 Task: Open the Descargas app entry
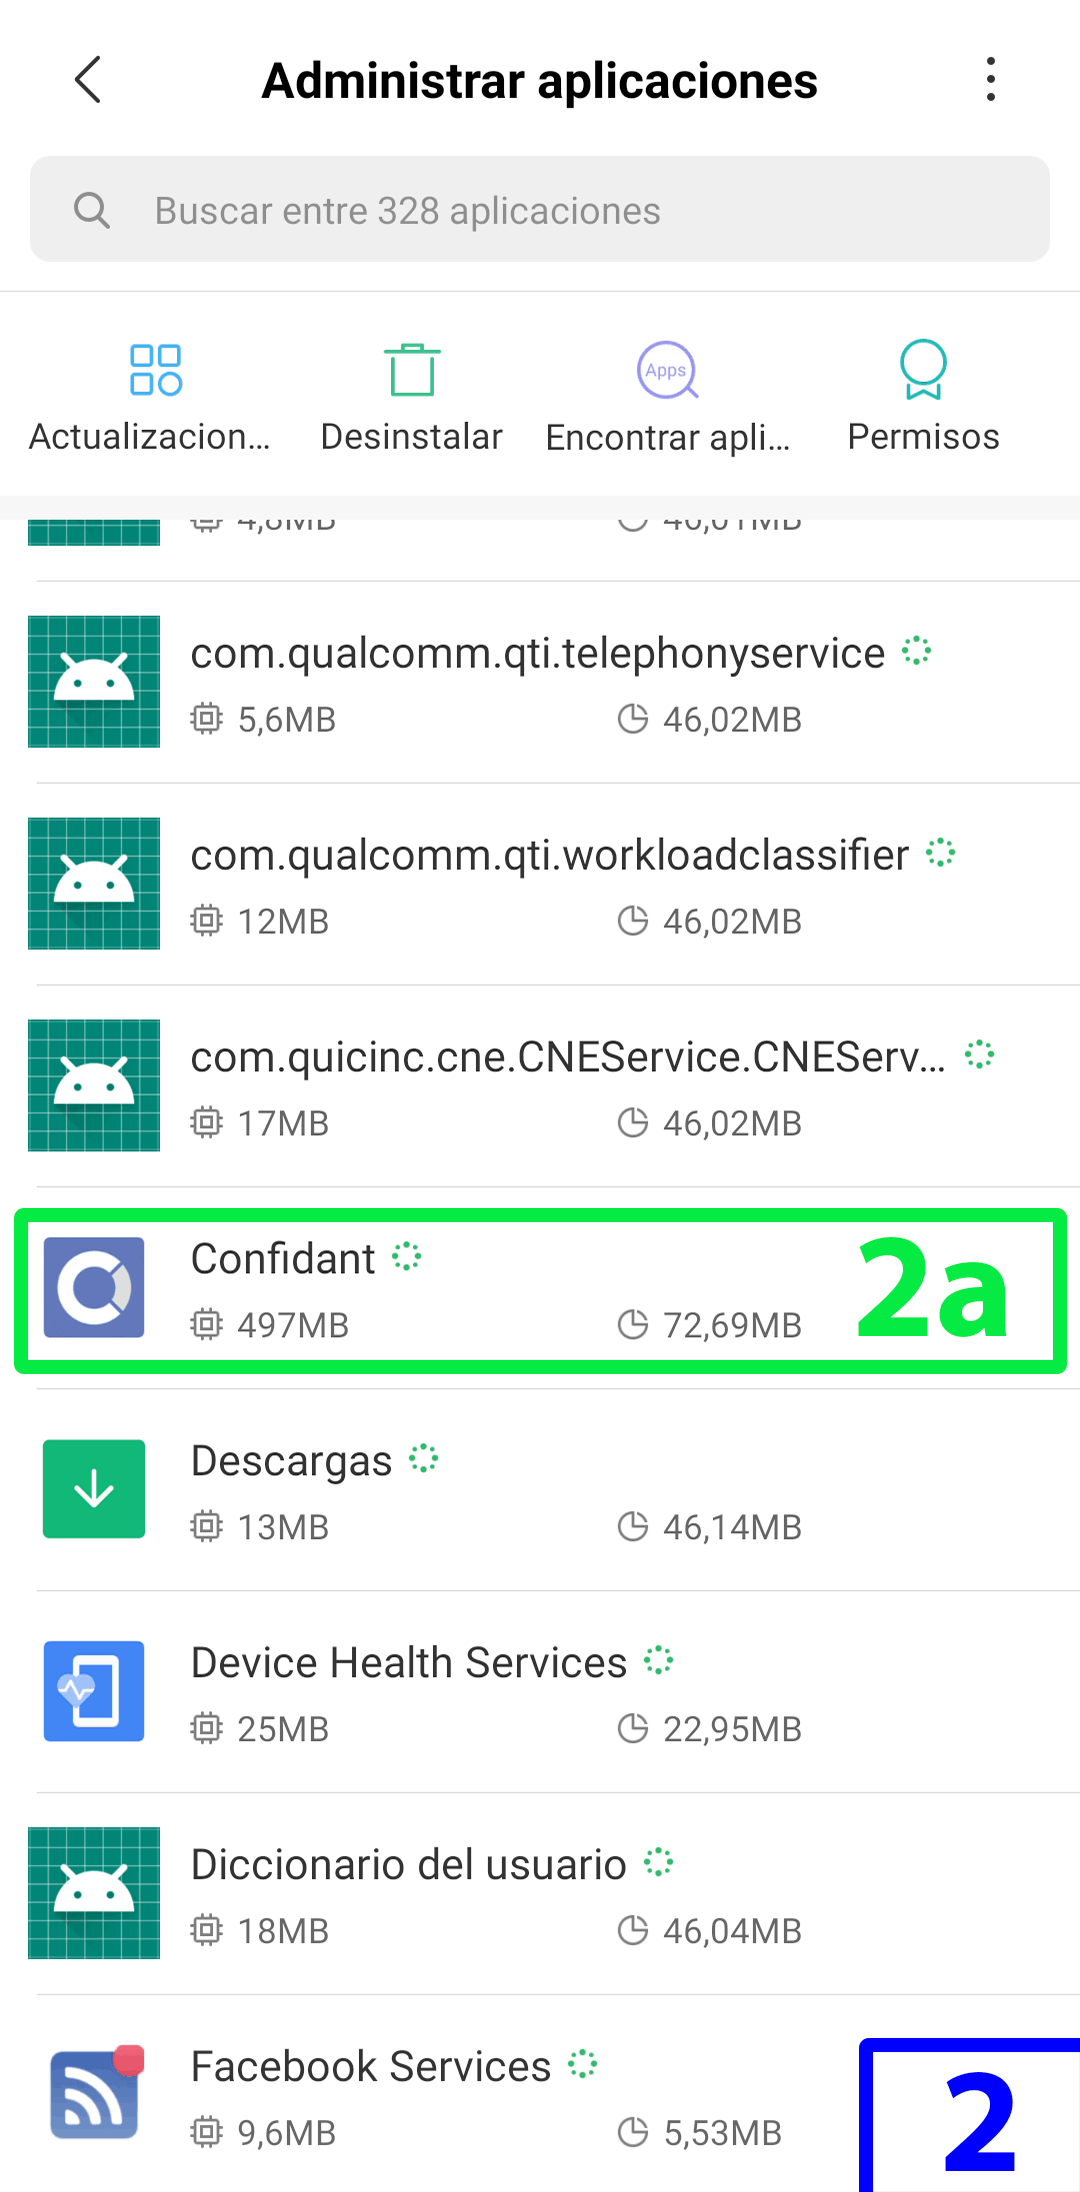click(540, 1491)
